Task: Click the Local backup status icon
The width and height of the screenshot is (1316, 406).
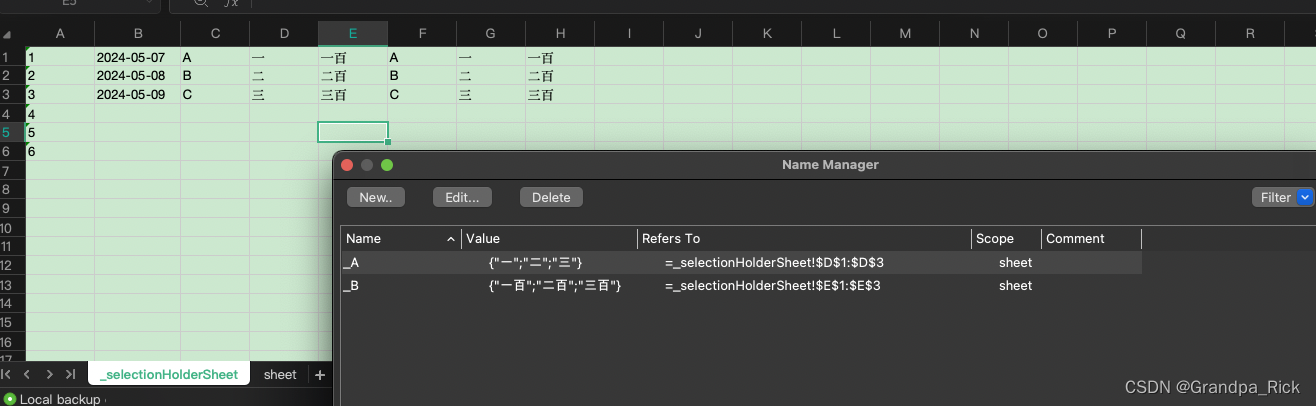Action: coord(10,399)
